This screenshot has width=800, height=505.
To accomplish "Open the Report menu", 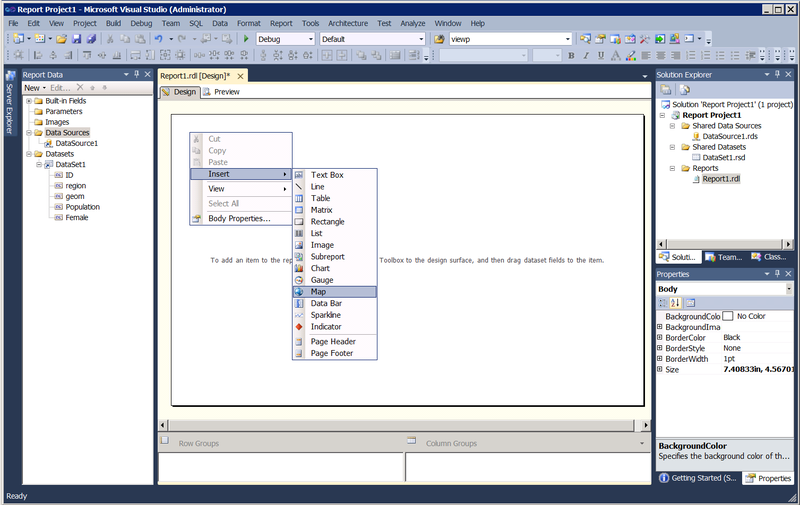I will pos(281,23).
